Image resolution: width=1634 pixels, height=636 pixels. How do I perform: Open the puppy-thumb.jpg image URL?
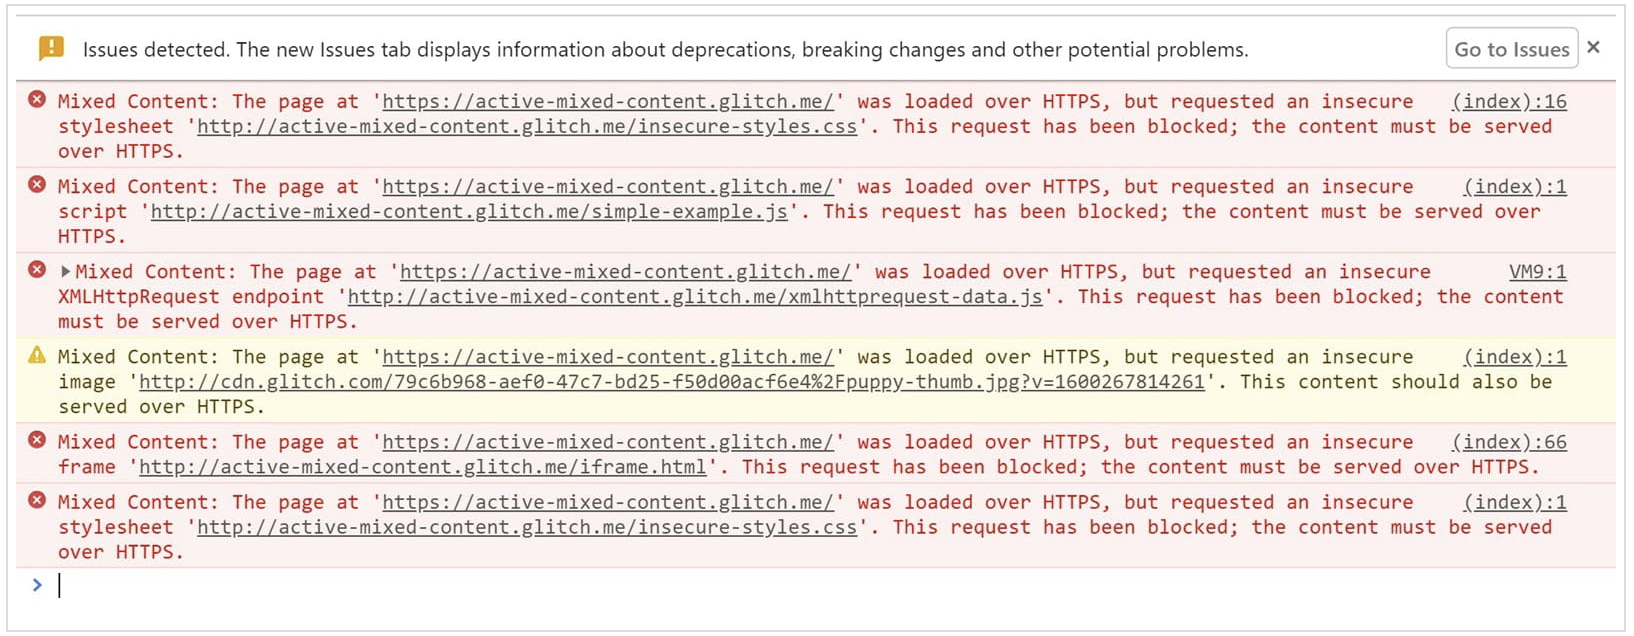tap(671, 382)
